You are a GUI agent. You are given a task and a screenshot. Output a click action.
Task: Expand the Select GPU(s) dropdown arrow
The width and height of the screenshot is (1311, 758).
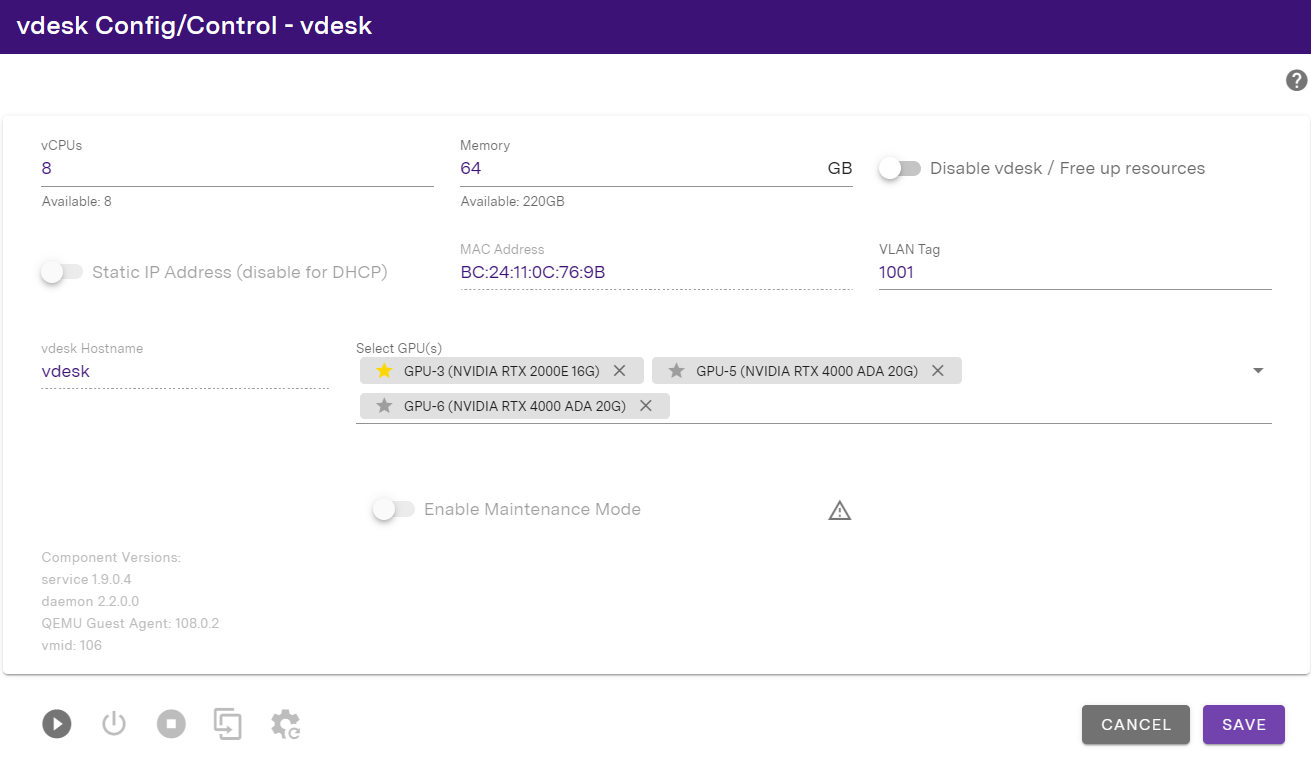[1258, 371]
